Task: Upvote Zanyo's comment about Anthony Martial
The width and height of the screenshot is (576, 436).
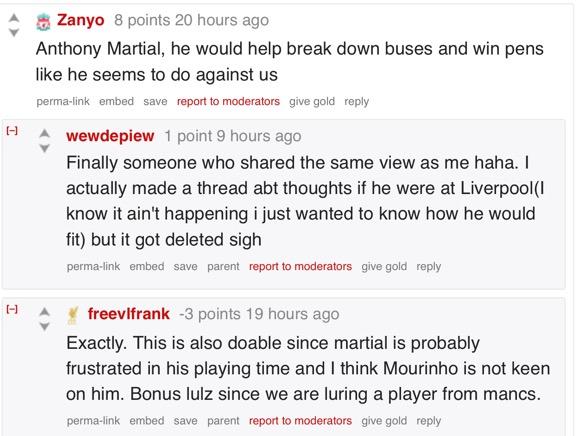Action: [x=14, y=18]
